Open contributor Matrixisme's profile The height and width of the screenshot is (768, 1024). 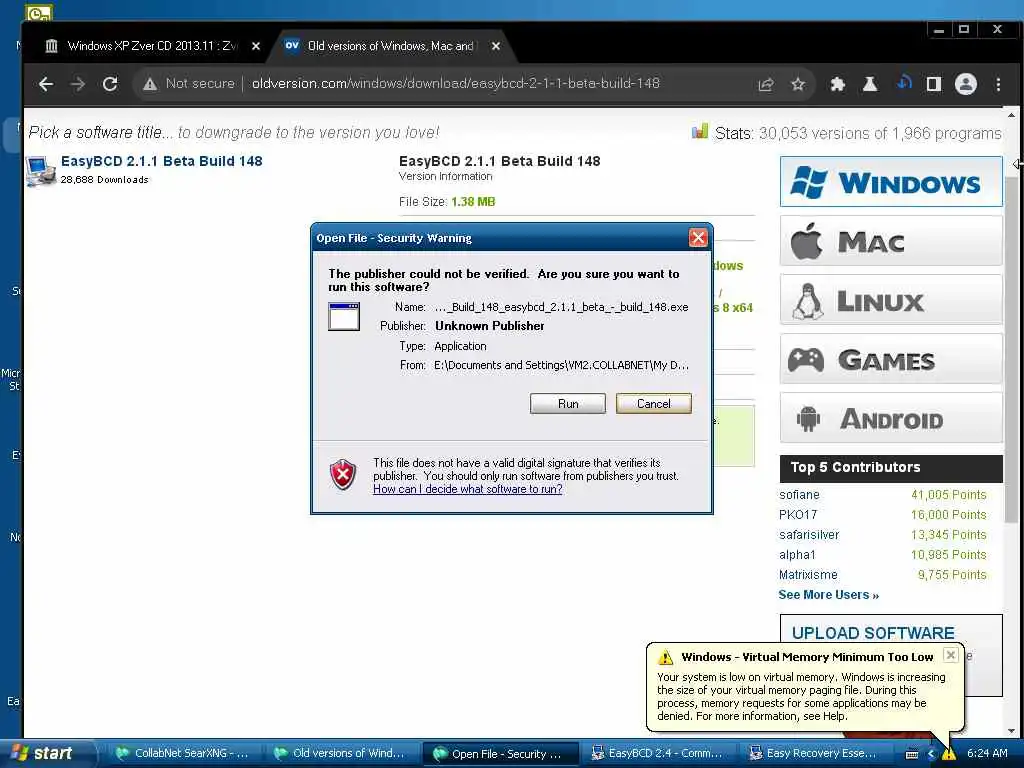click(808, 575)
